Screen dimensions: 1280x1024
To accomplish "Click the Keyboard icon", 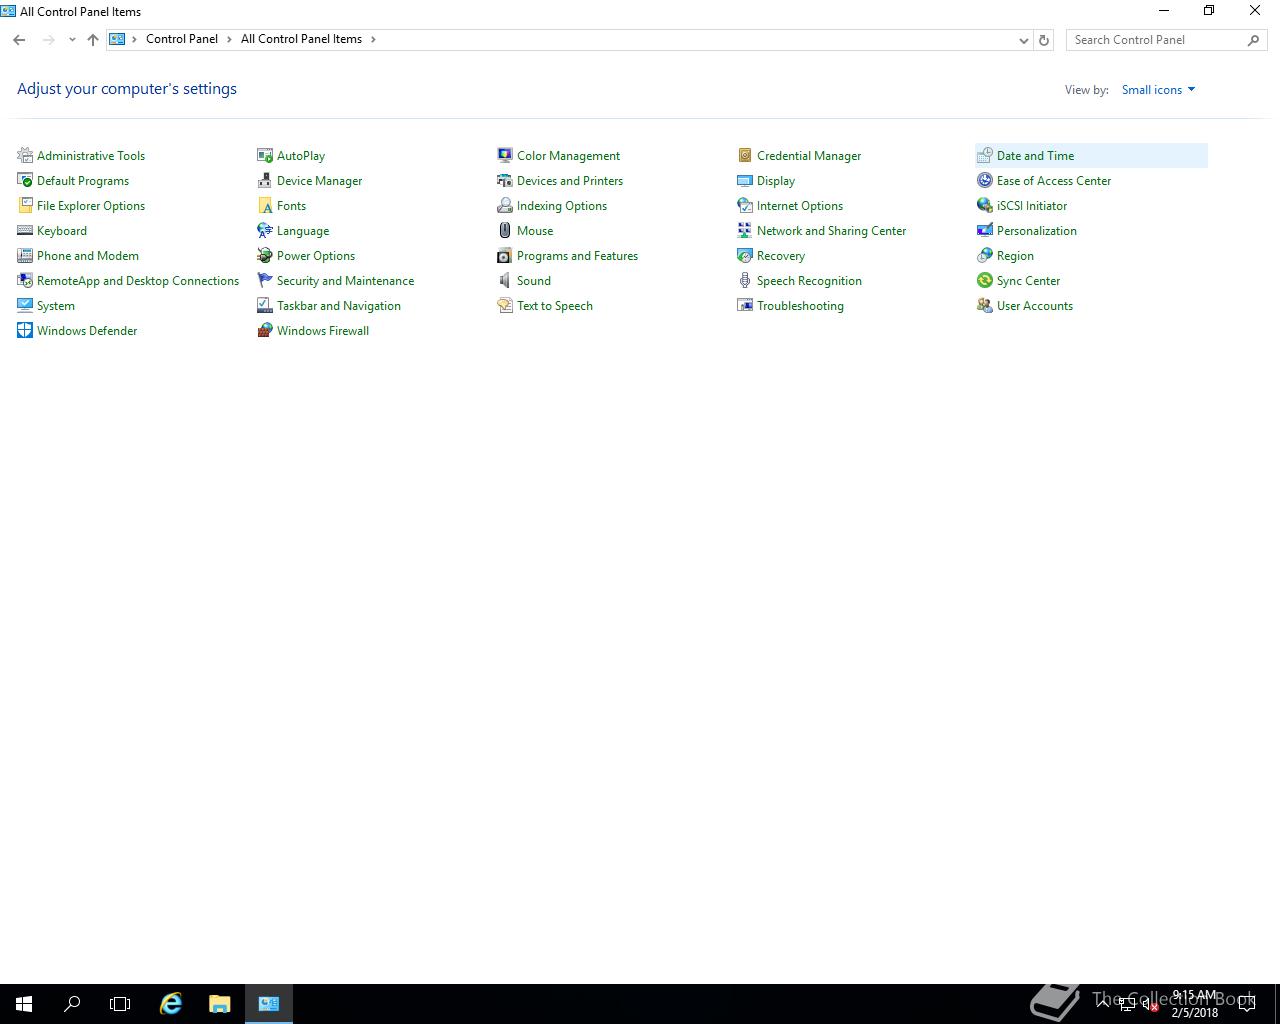I will (25, 230).
